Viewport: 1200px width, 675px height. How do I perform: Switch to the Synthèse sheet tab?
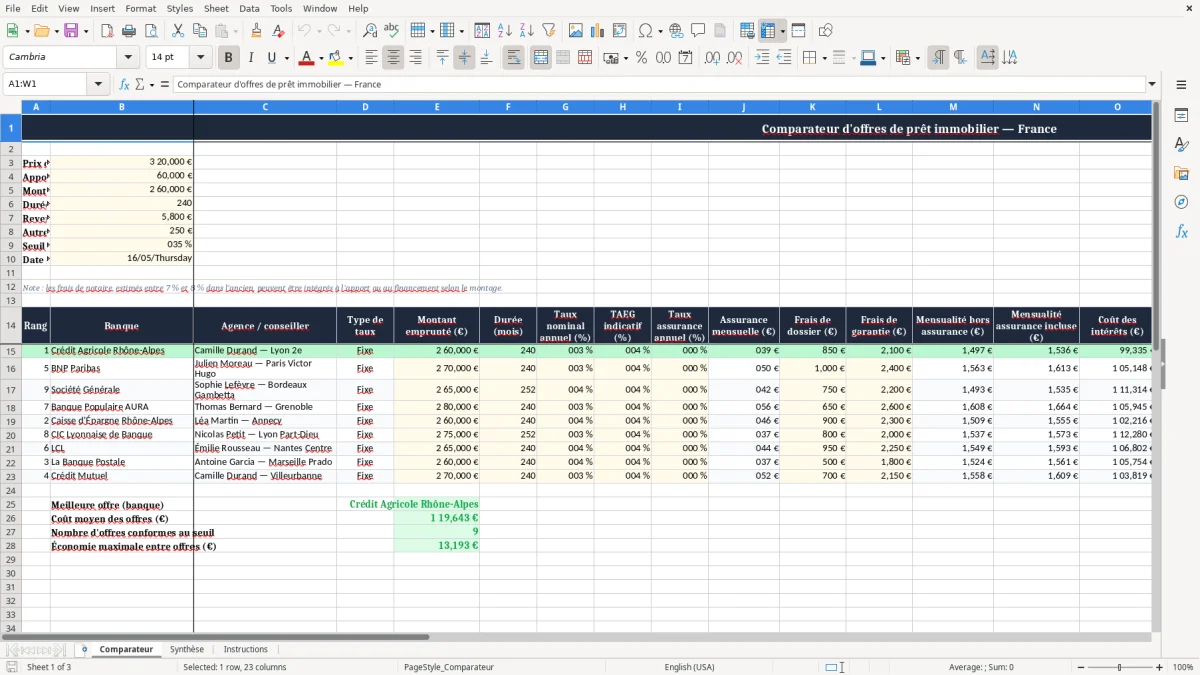[187, 649]
